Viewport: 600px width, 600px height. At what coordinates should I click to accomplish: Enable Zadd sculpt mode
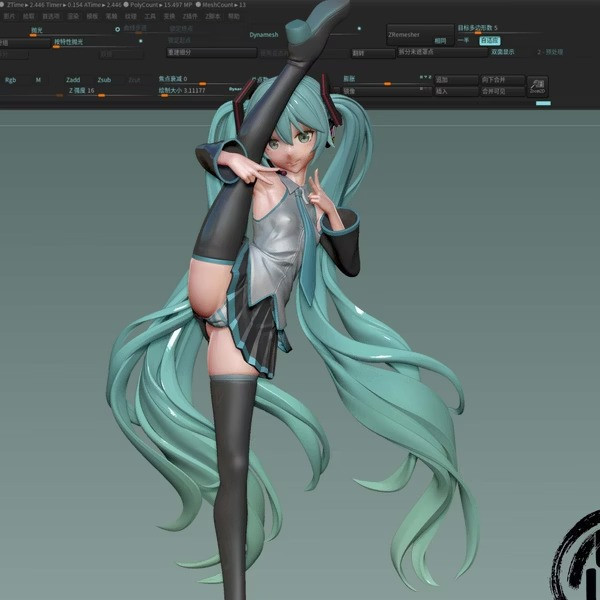point(73,80)
